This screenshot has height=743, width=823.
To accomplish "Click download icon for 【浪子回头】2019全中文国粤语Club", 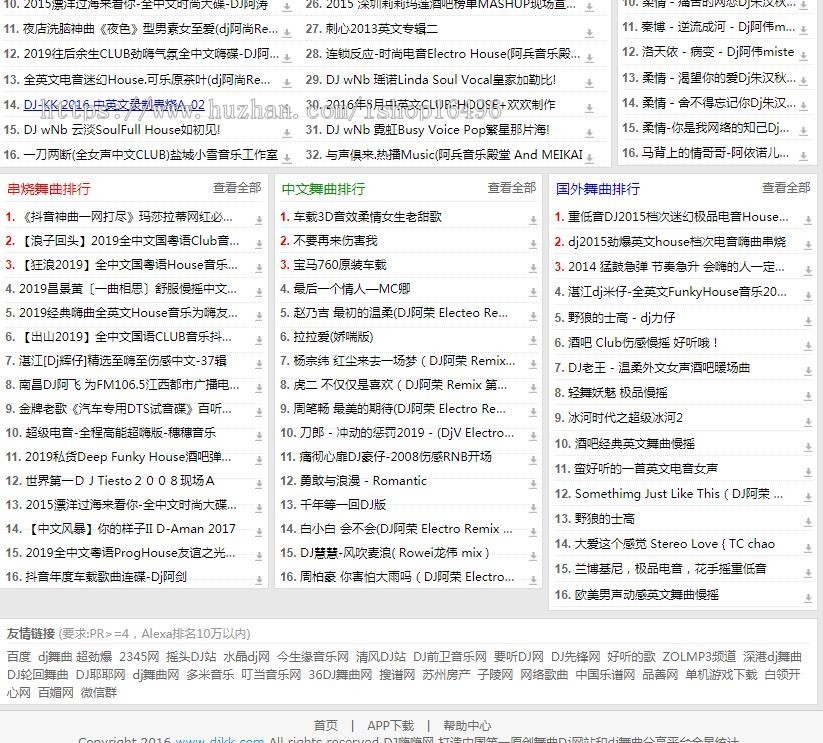I will 259,244.
